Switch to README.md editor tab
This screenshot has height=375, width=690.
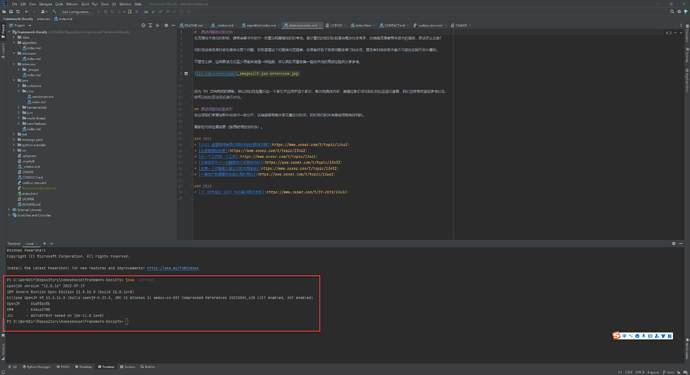[x=193, y=26]
